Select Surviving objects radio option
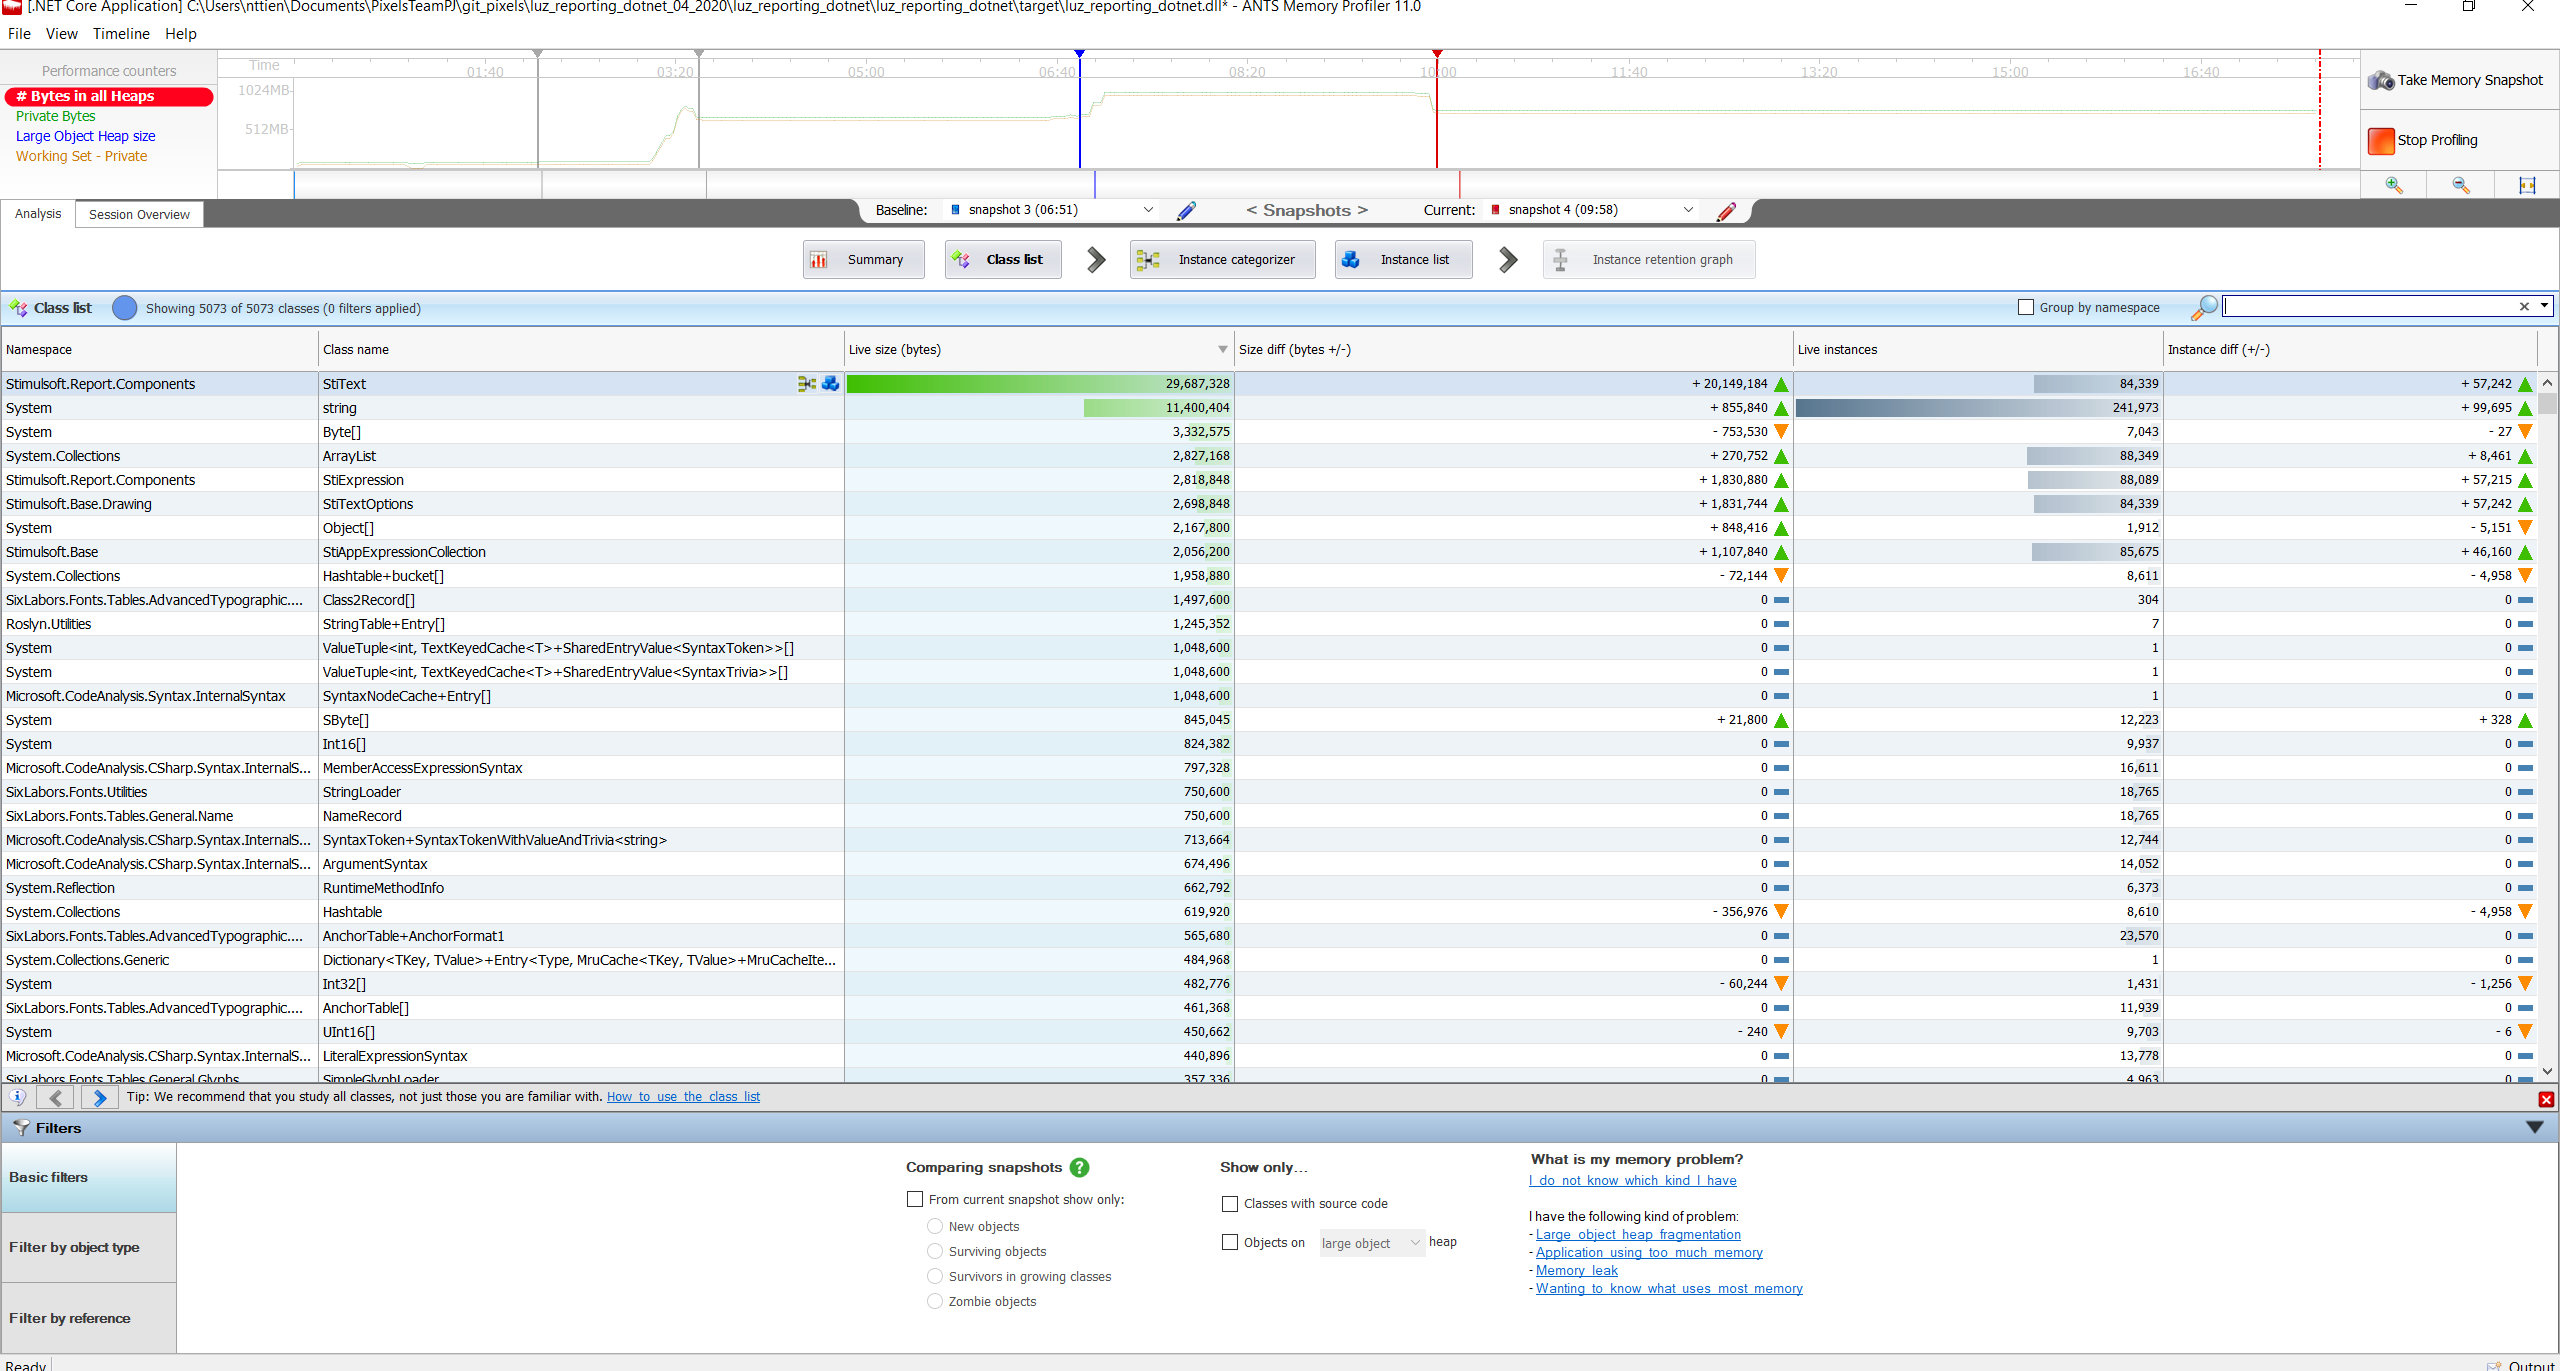The height and width of the screenshot is (1371, 2560). point(935,1252)
